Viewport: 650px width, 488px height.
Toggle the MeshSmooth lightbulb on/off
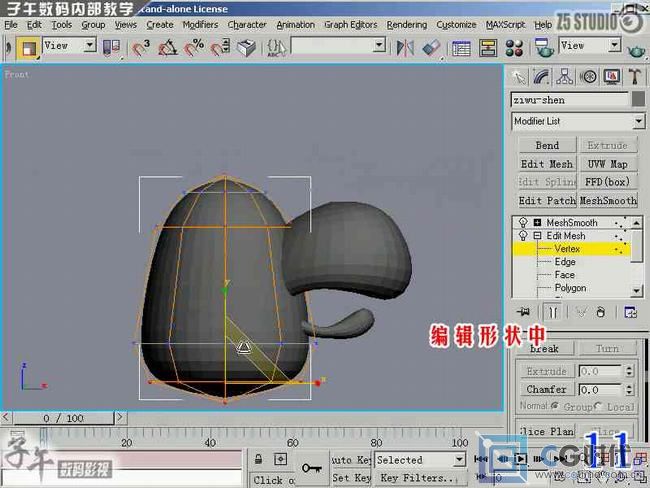(x=523, y=223)
